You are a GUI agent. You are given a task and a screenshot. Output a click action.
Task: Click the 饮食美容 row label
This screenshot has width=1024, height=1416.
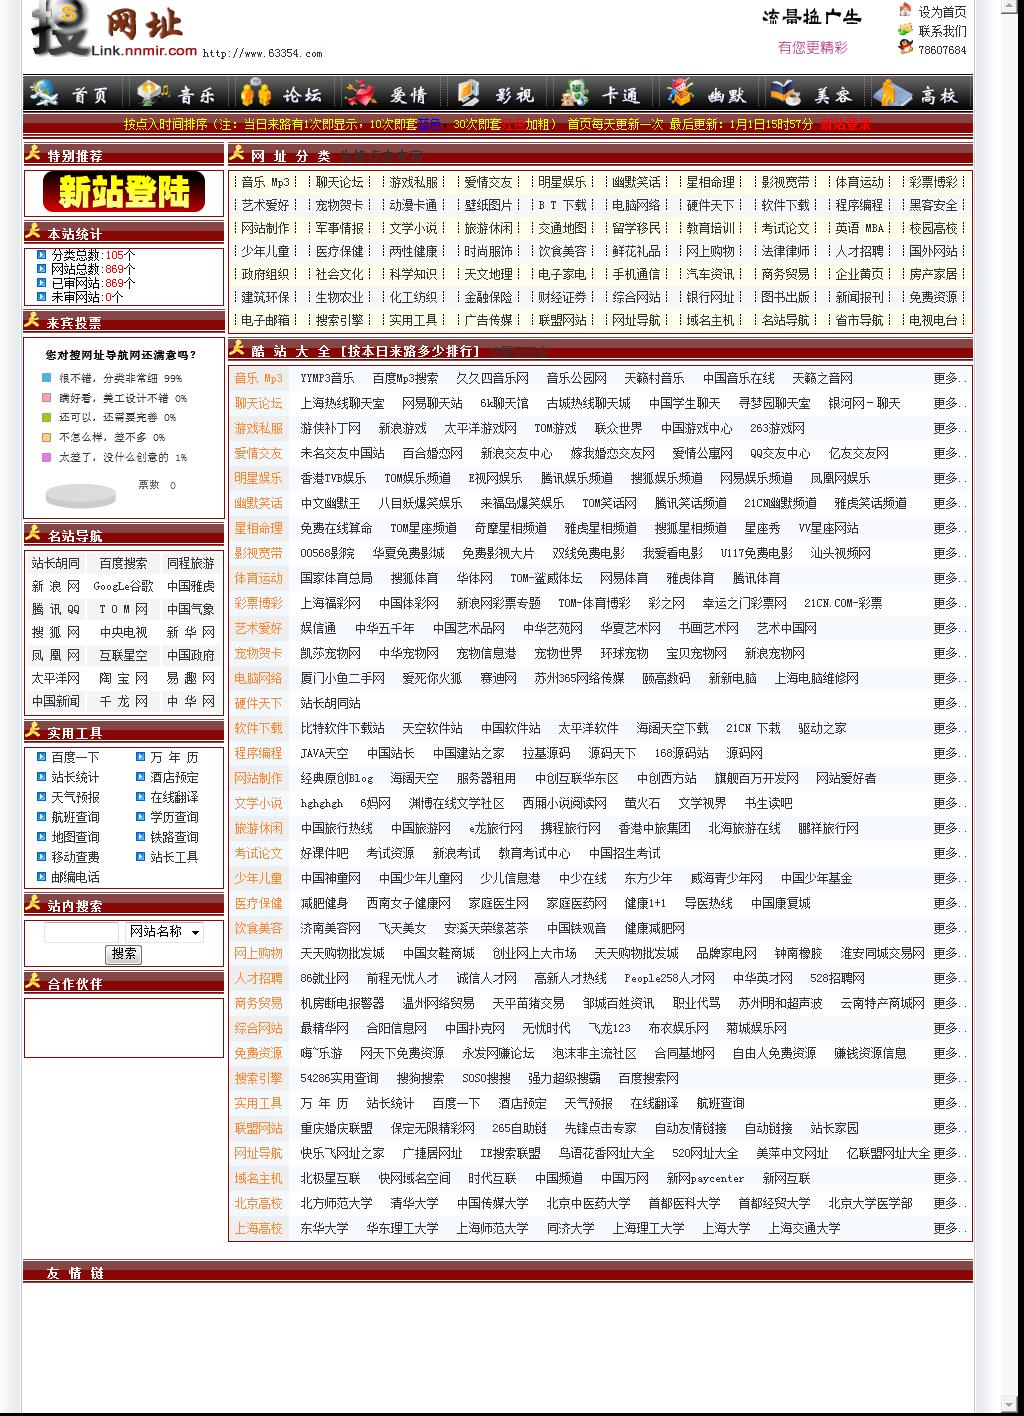click(259, 928)
